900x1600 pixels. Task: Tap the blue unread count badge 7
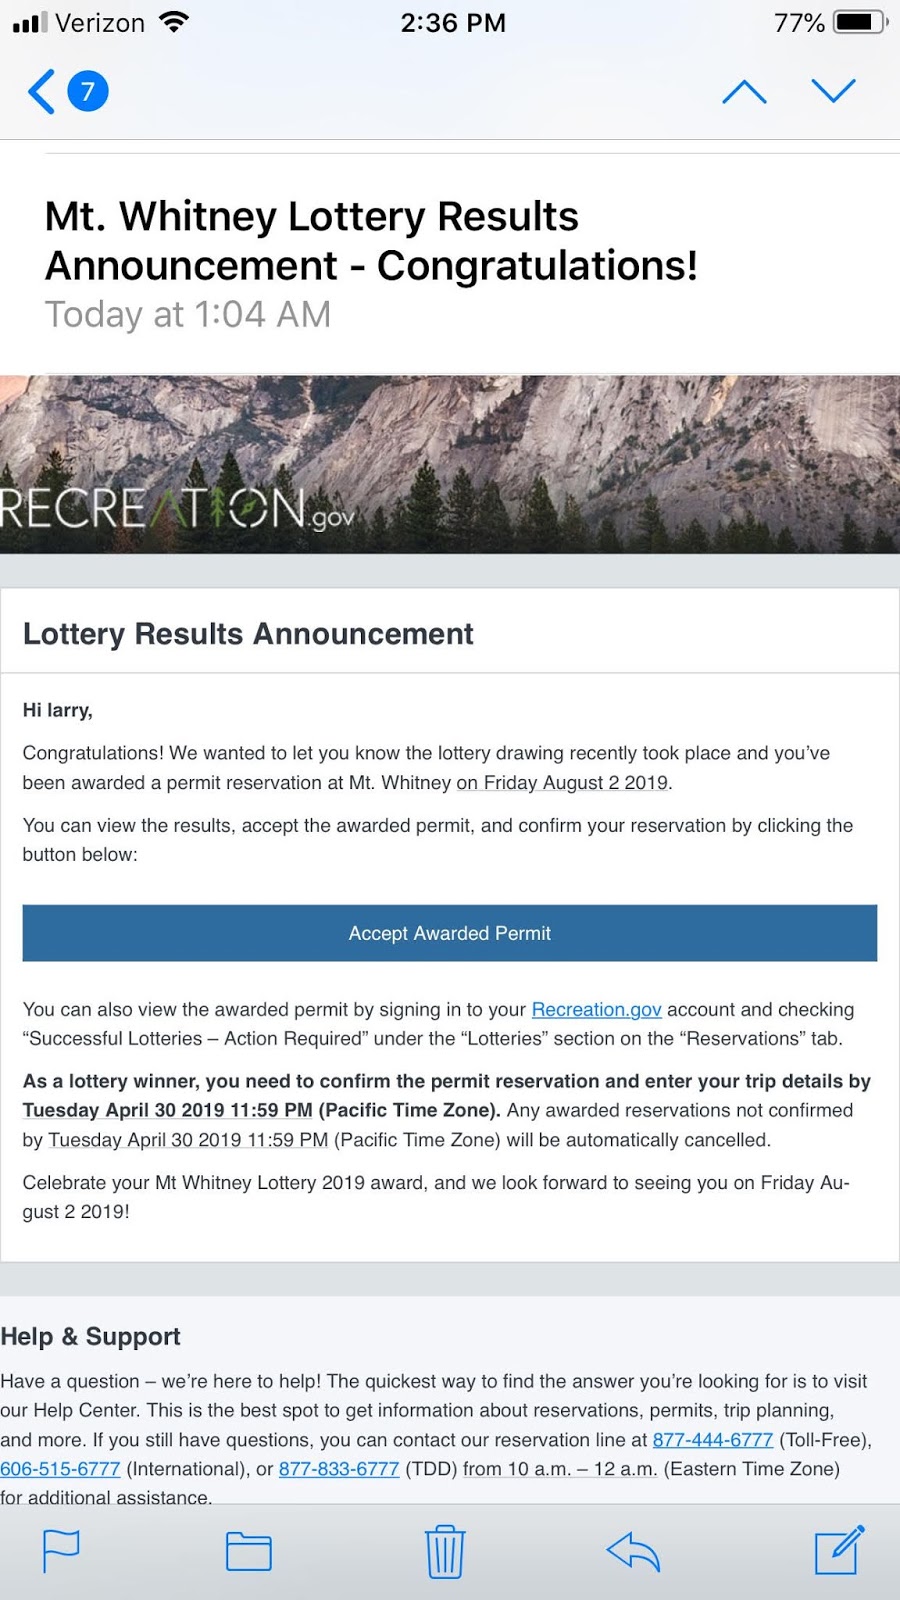pyautogui.click(x=88, y=92)
